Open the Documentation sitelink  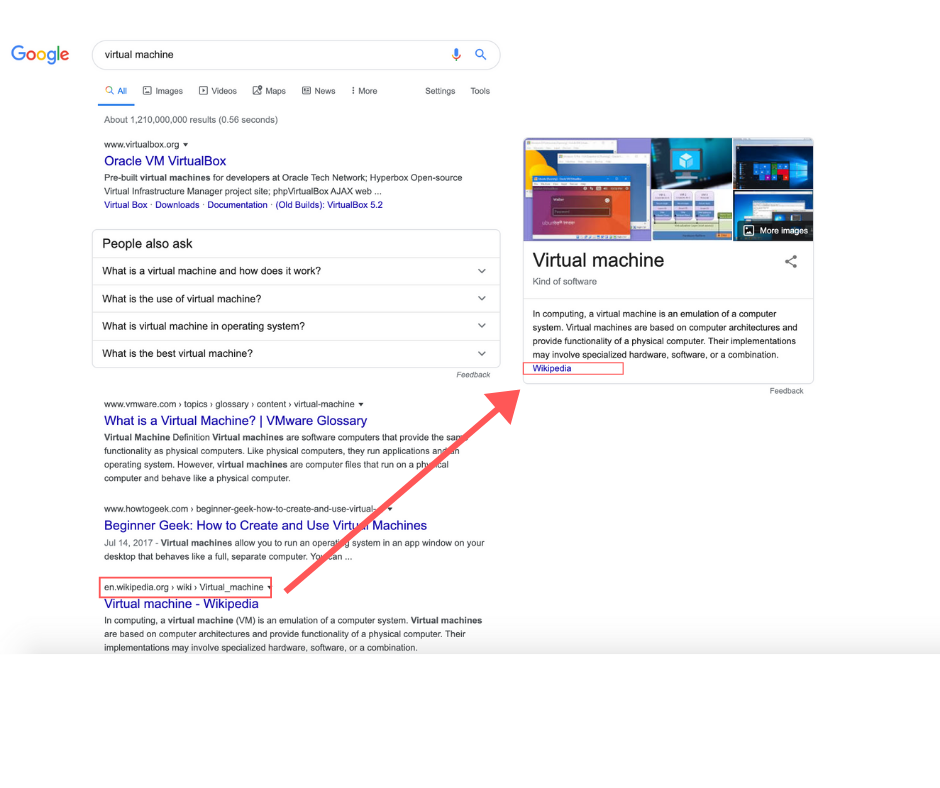[x=237, y=205]
